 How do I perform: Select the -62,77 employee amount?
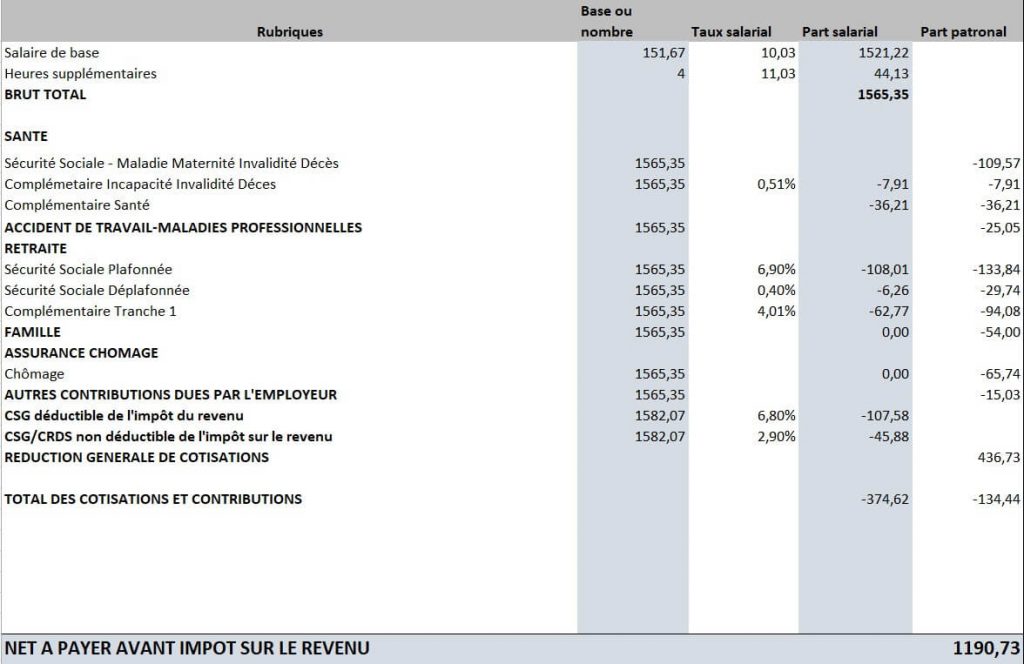pyautogui.click(x=889, y=311)
